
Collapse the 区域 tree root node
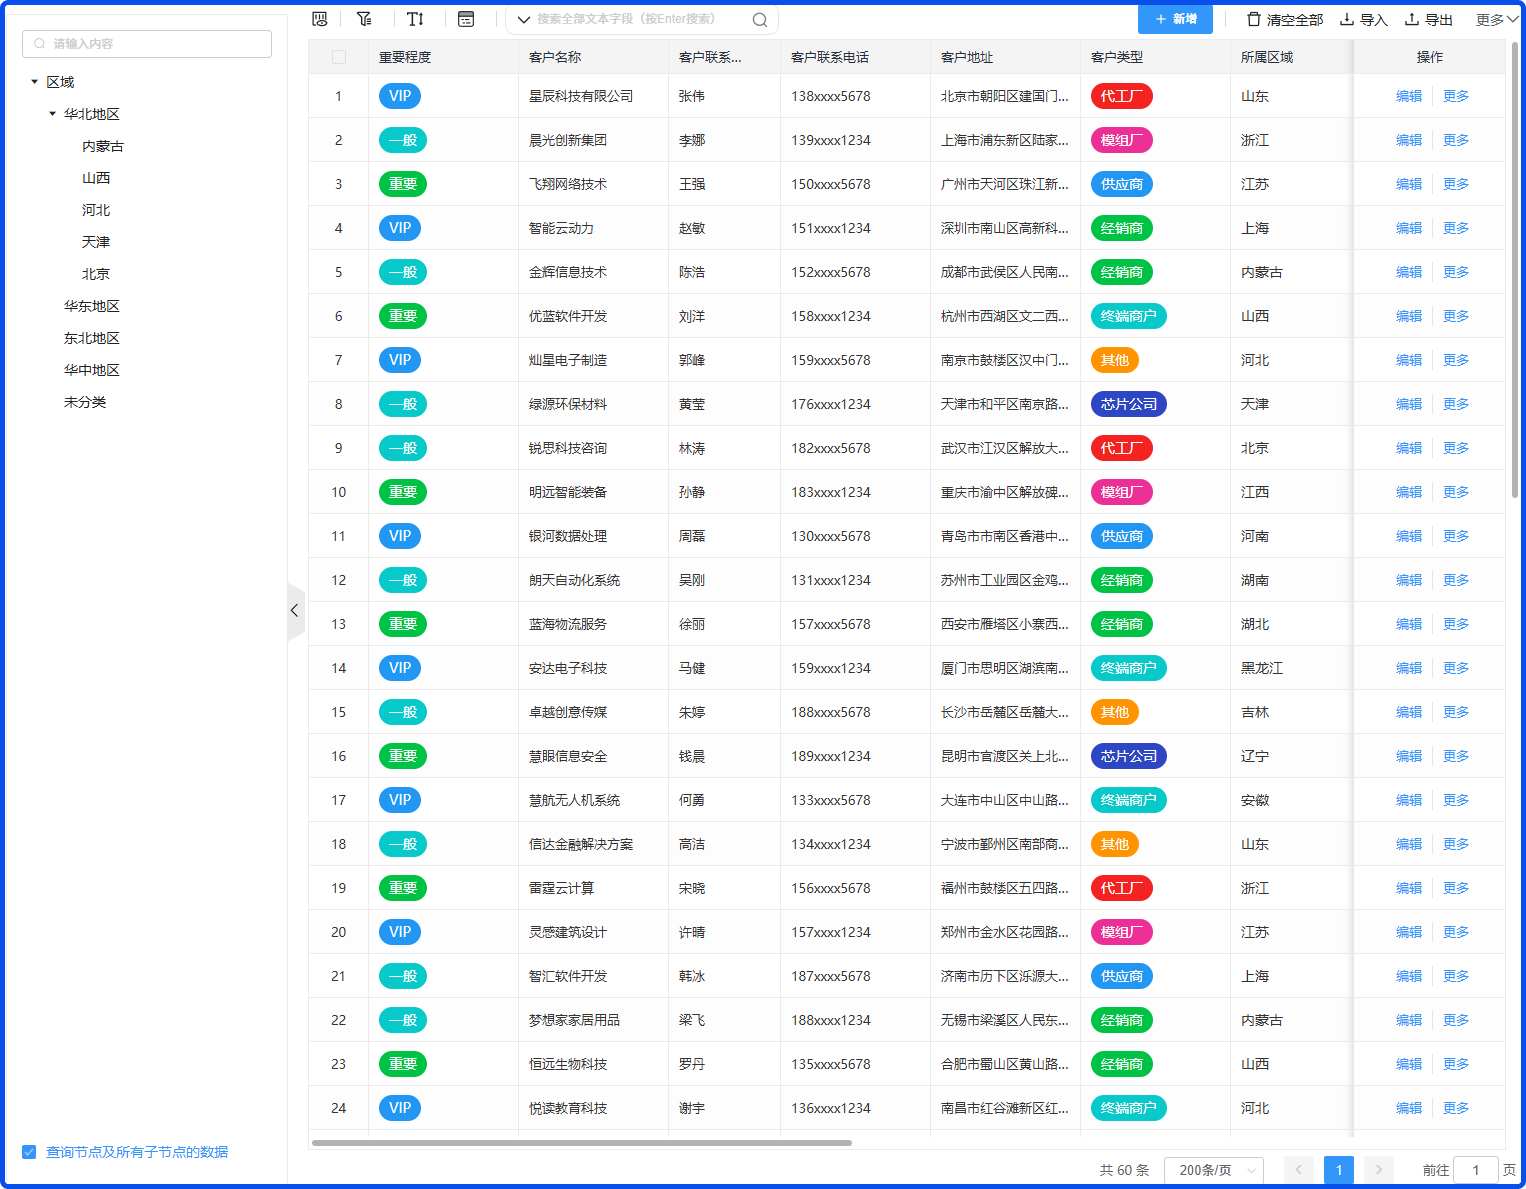pos(35,82)
